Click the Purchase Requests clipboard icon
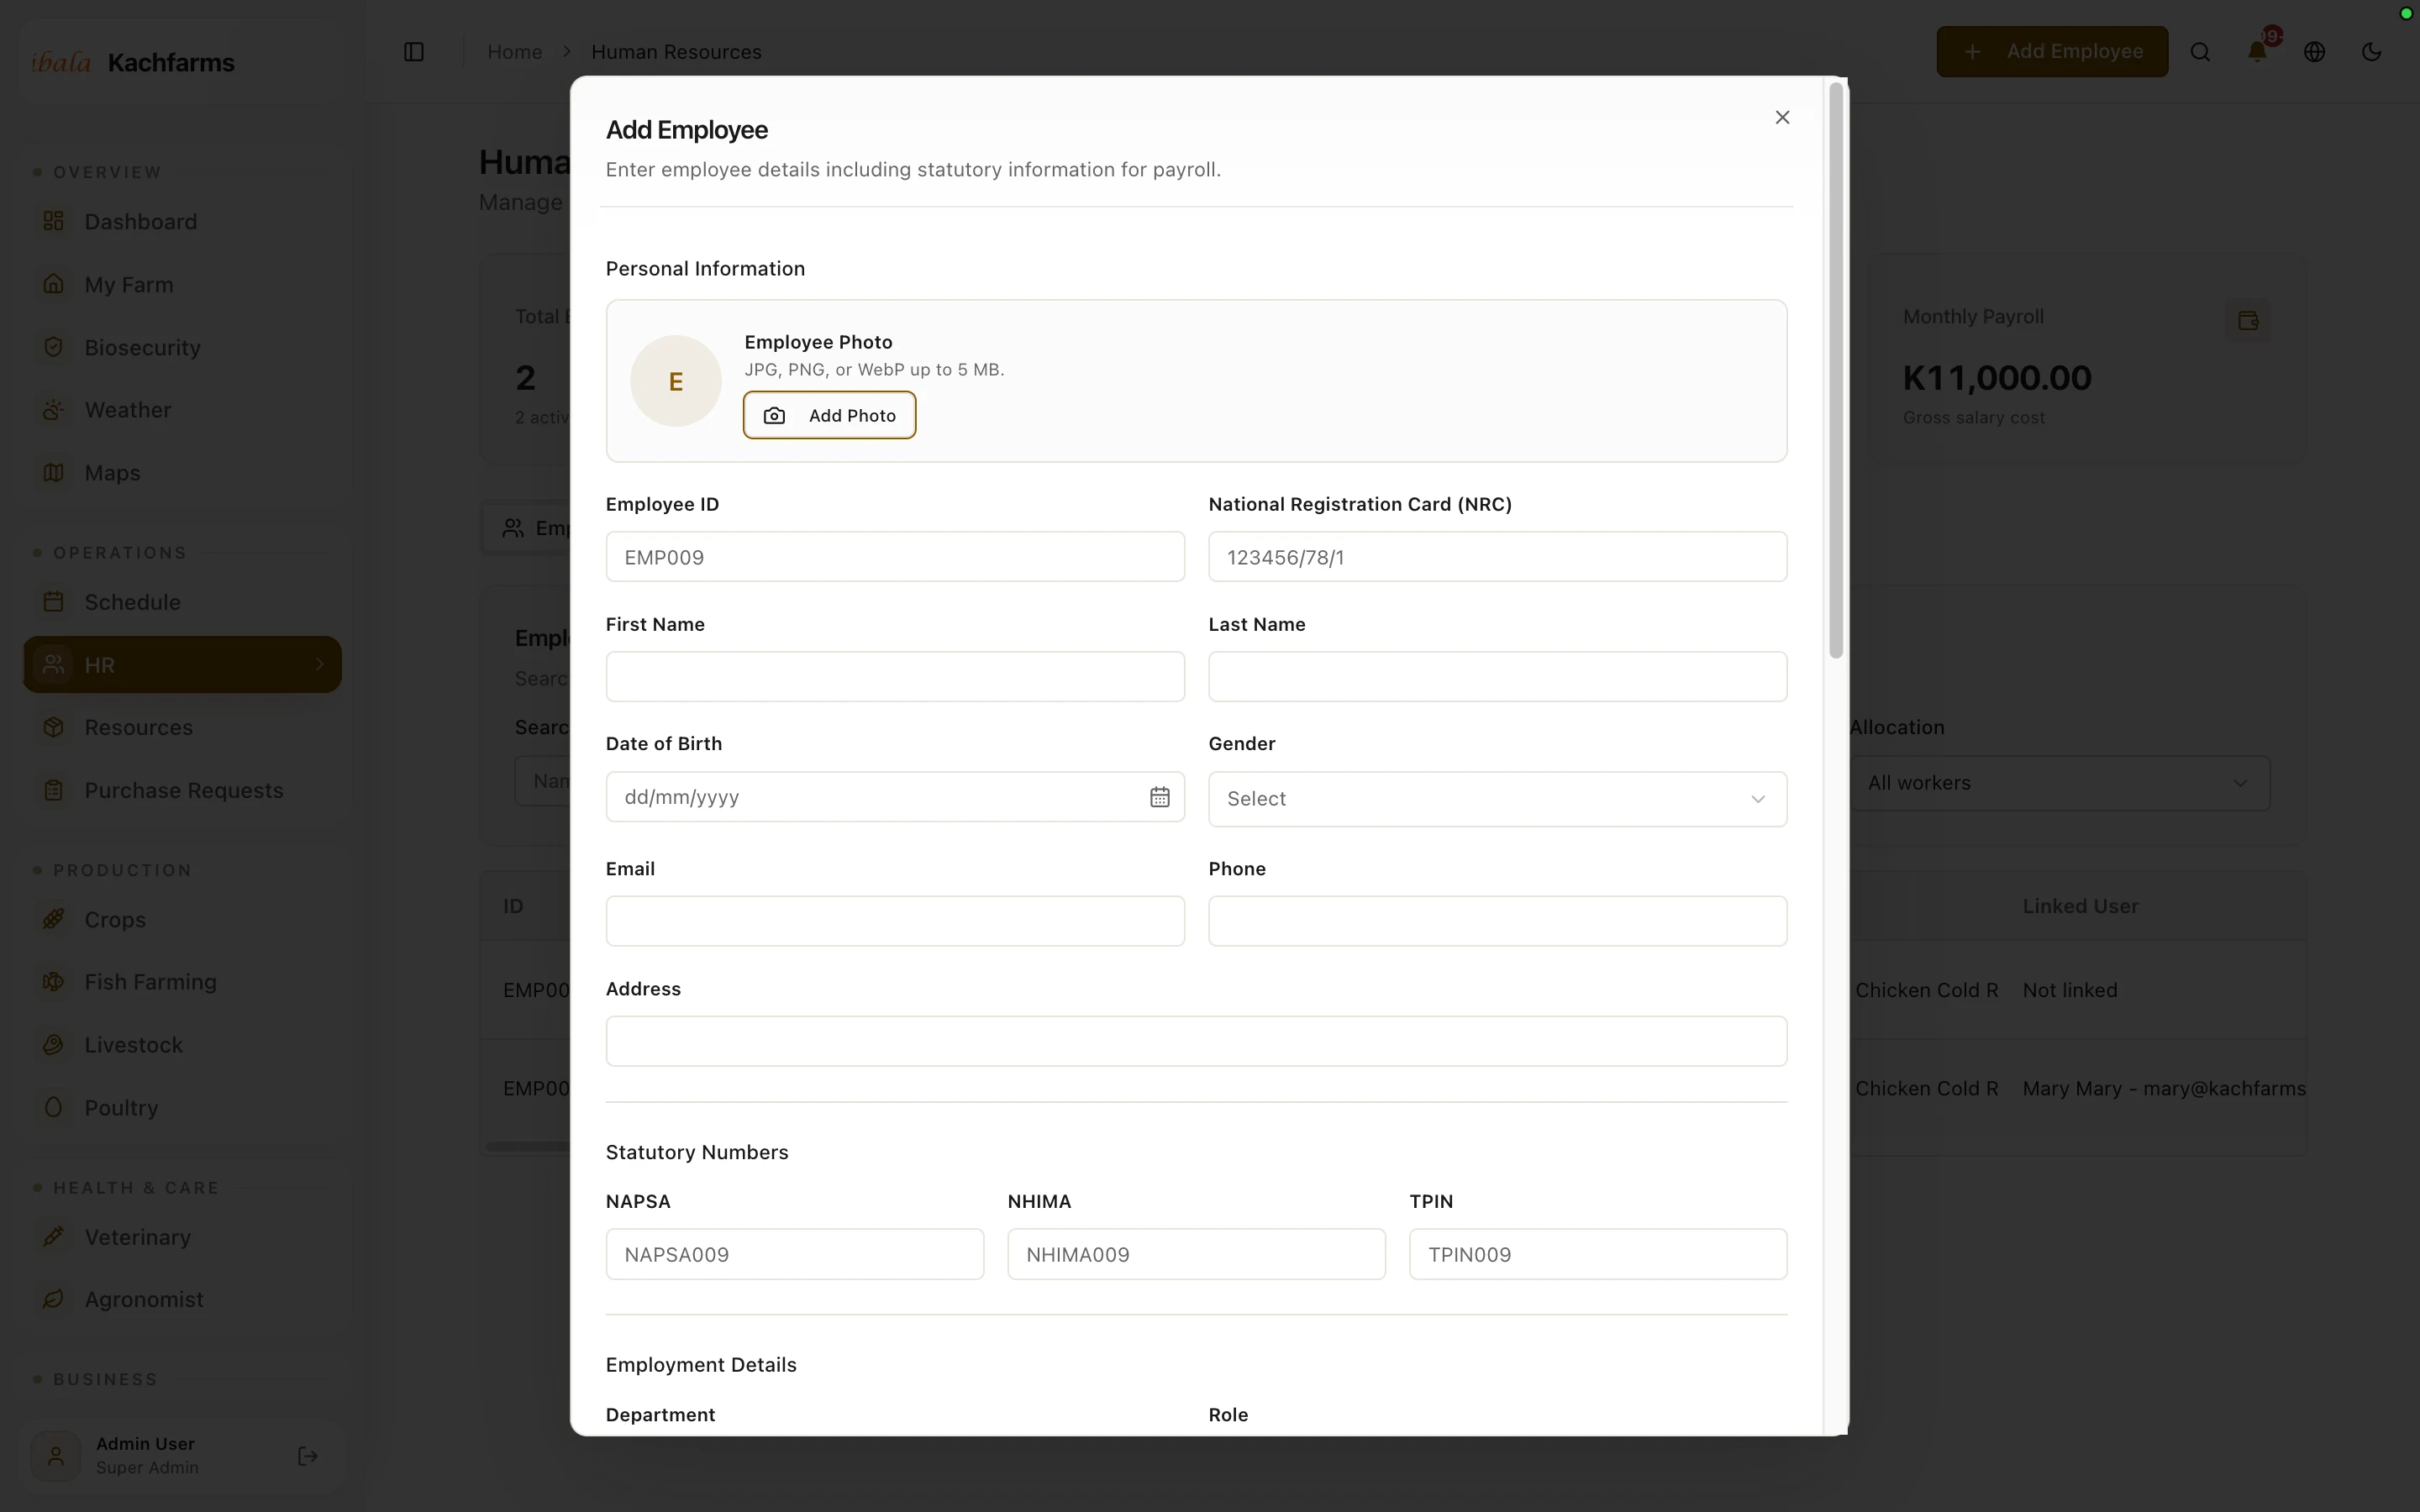 pyautogui.click(x=54, y=790)
